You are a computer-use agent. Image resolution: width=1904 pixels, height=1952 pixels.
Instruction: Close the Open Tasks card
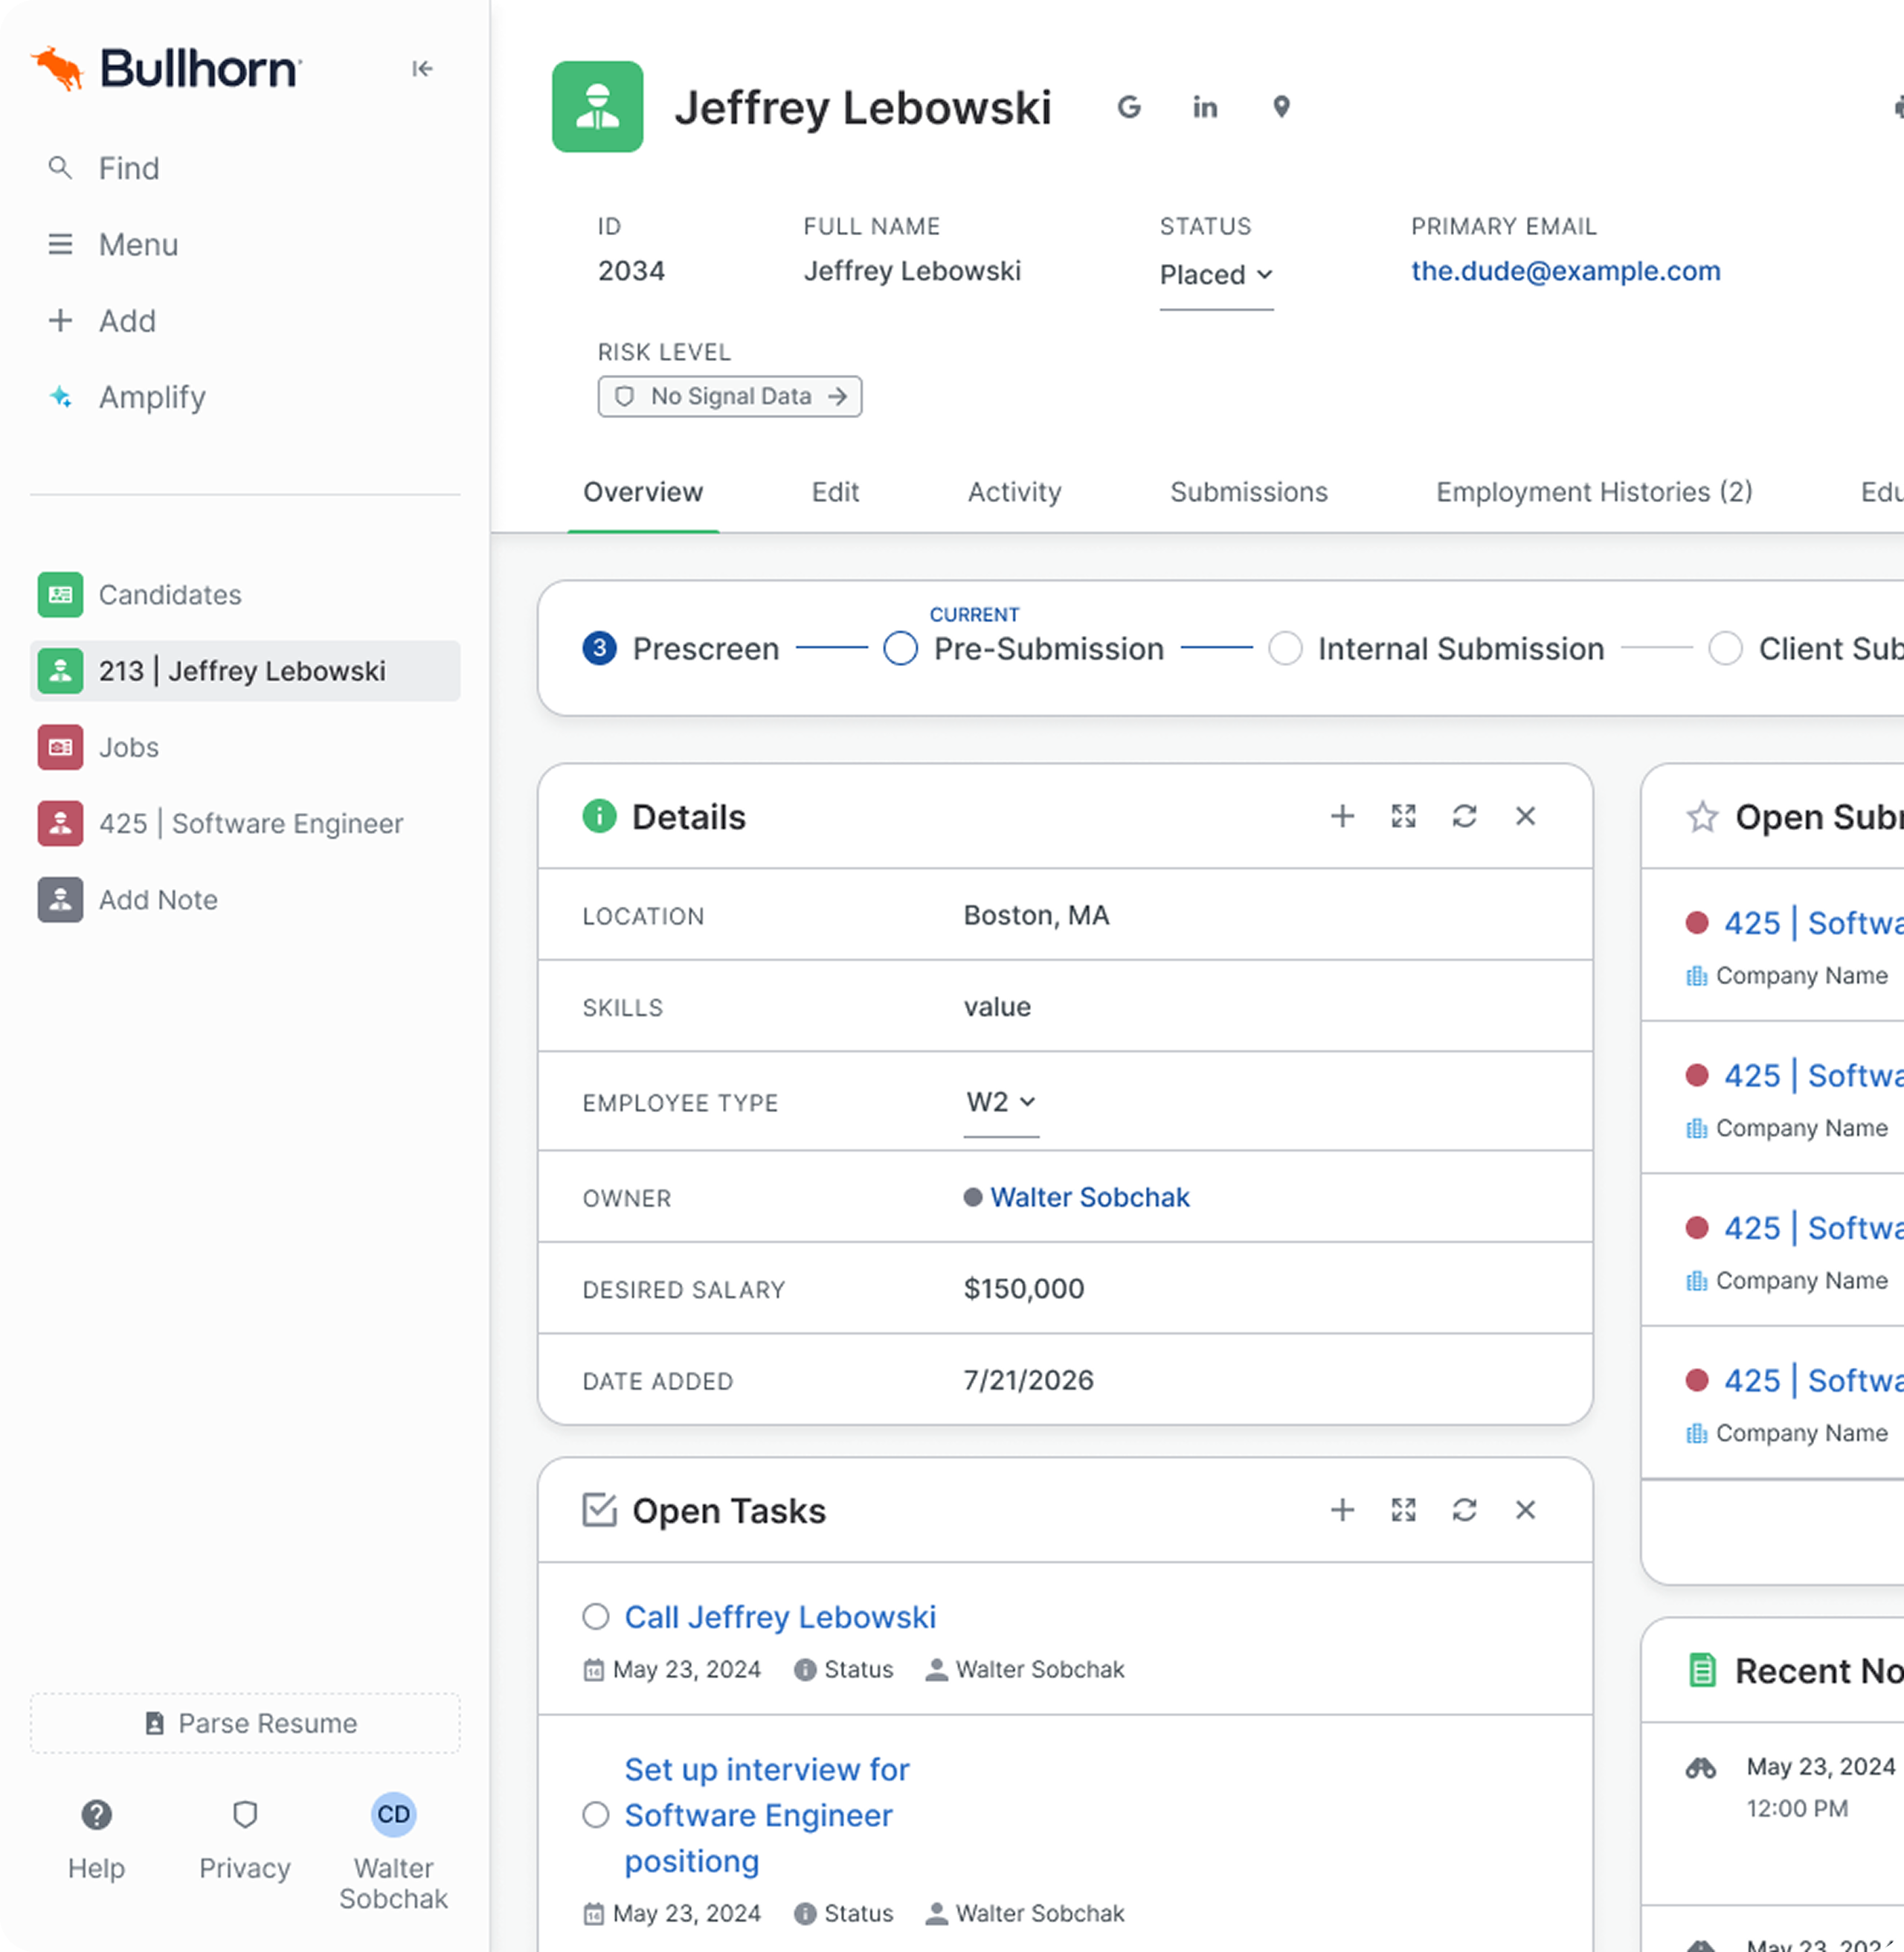(1525, 1510)
